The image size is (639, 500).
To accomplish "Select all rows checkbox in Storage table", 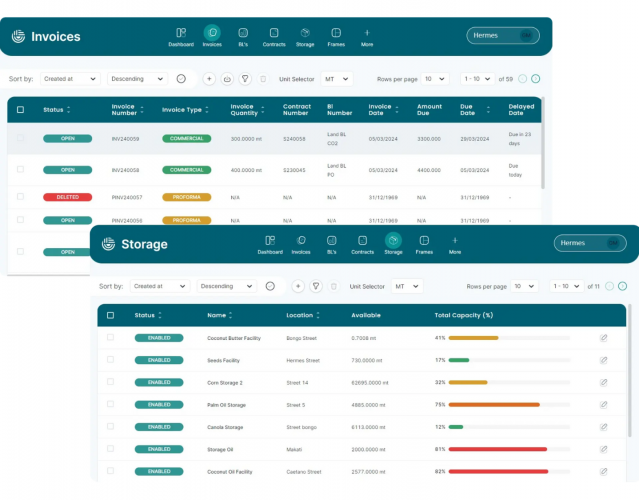I will [x=110, y=315].
